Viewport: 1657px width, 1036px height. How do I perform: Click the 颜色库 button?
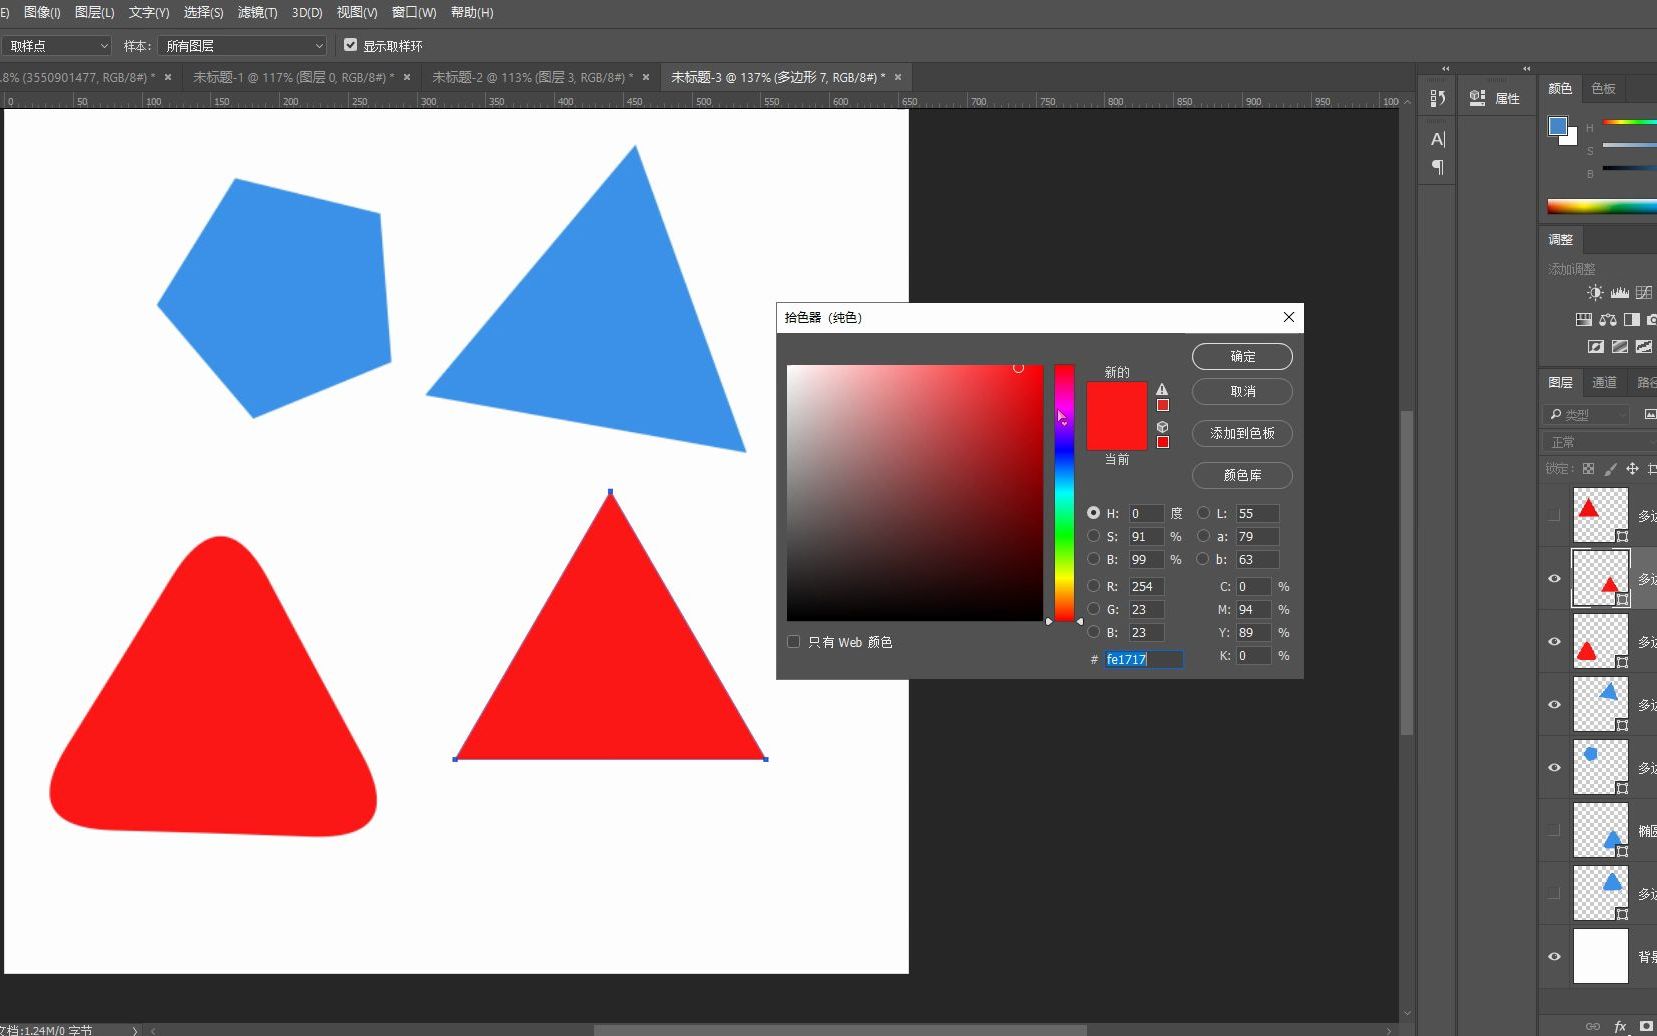1242,475
